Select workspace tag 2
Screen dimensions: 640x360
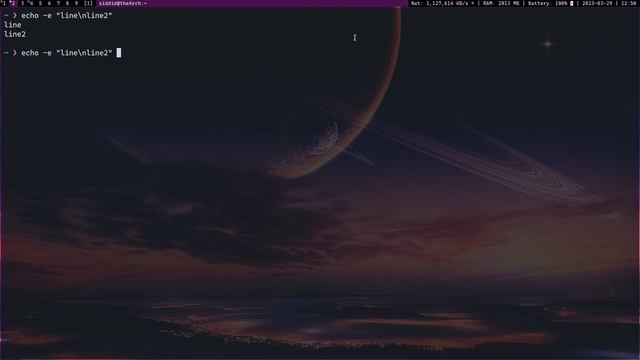pyautogui.click(x=13, y=3)
